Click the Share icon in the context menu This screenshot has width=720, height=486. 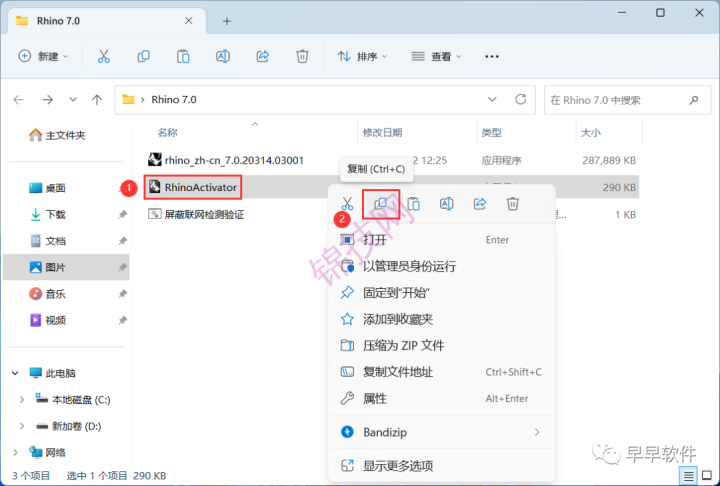coord(480,203)
